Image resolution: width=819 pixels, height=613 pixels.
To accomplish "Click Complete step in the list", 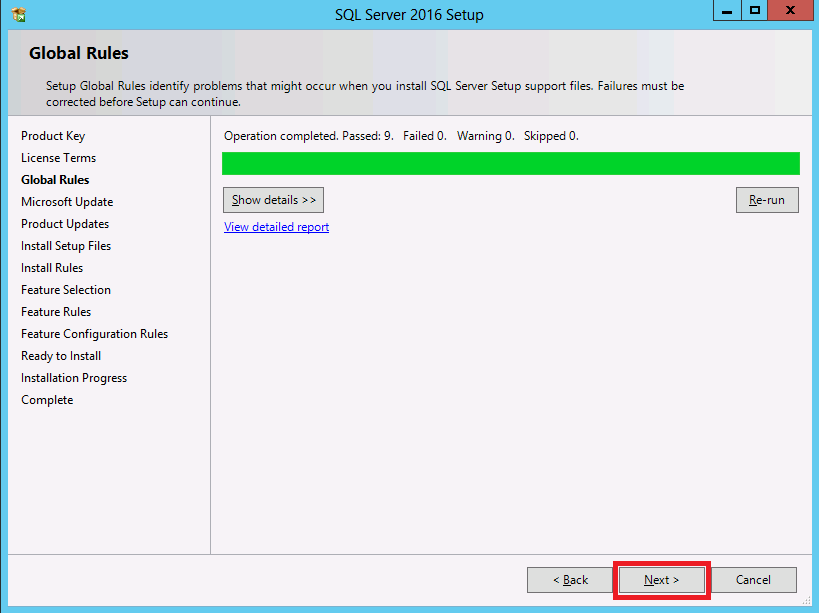I will coord(47,400).
